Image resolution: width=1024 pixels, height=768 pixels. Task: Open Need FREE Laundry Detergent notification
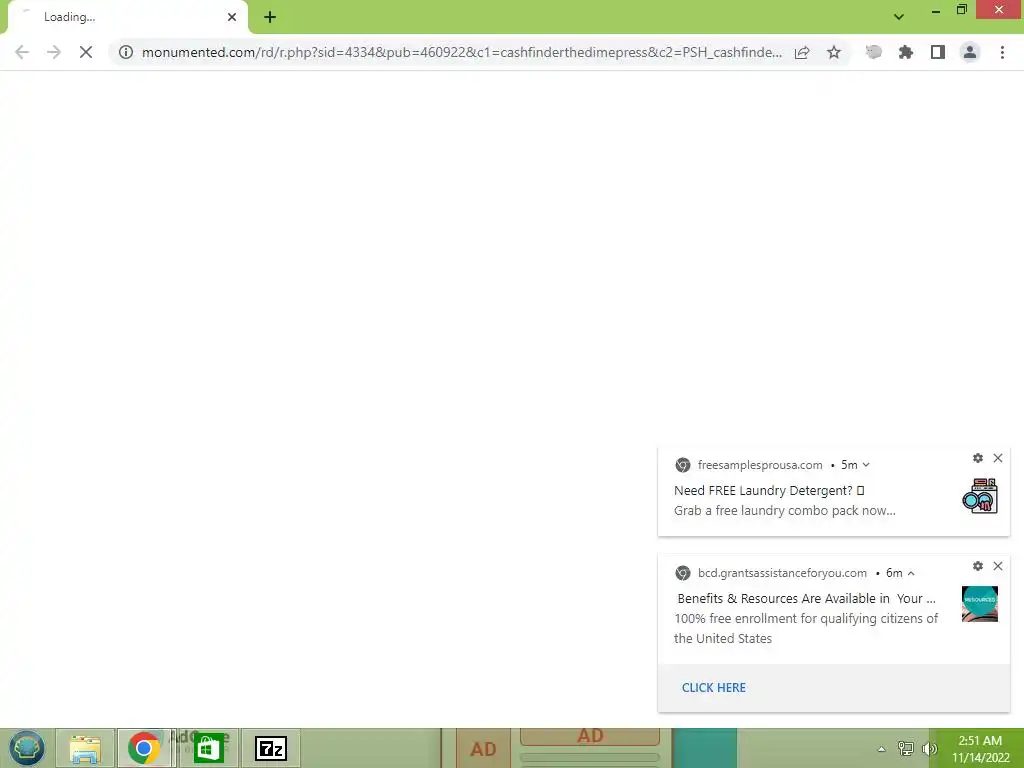pos(769,490)
